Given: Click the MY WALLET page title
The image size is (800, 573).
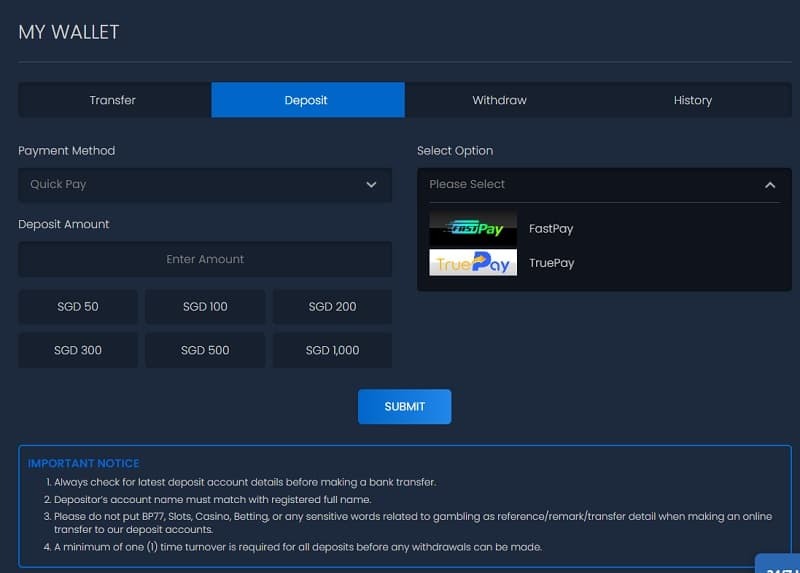Looking at the screenshot, I should (x=69, y=32).
